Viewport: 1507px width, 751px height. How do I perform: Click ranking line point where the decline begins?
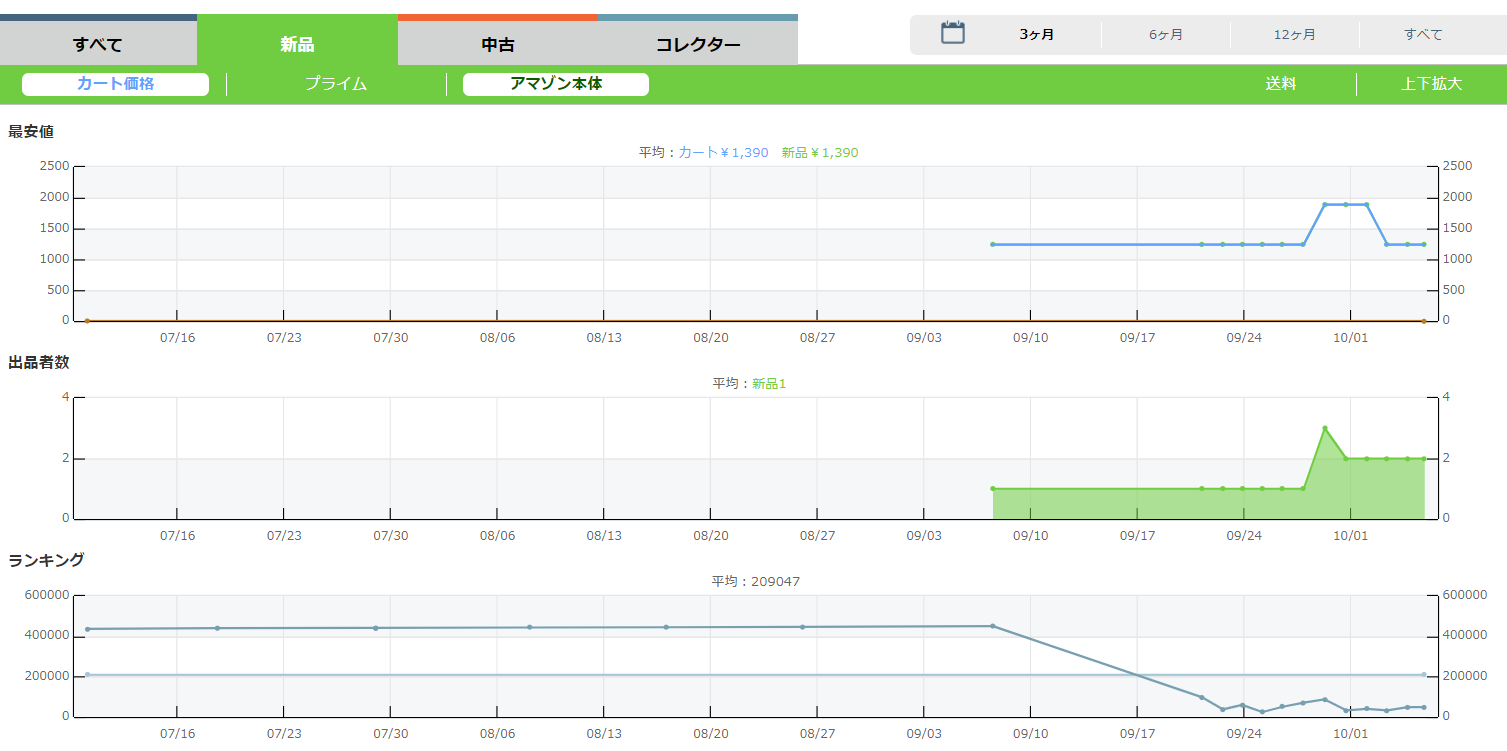tap(993, 626)
